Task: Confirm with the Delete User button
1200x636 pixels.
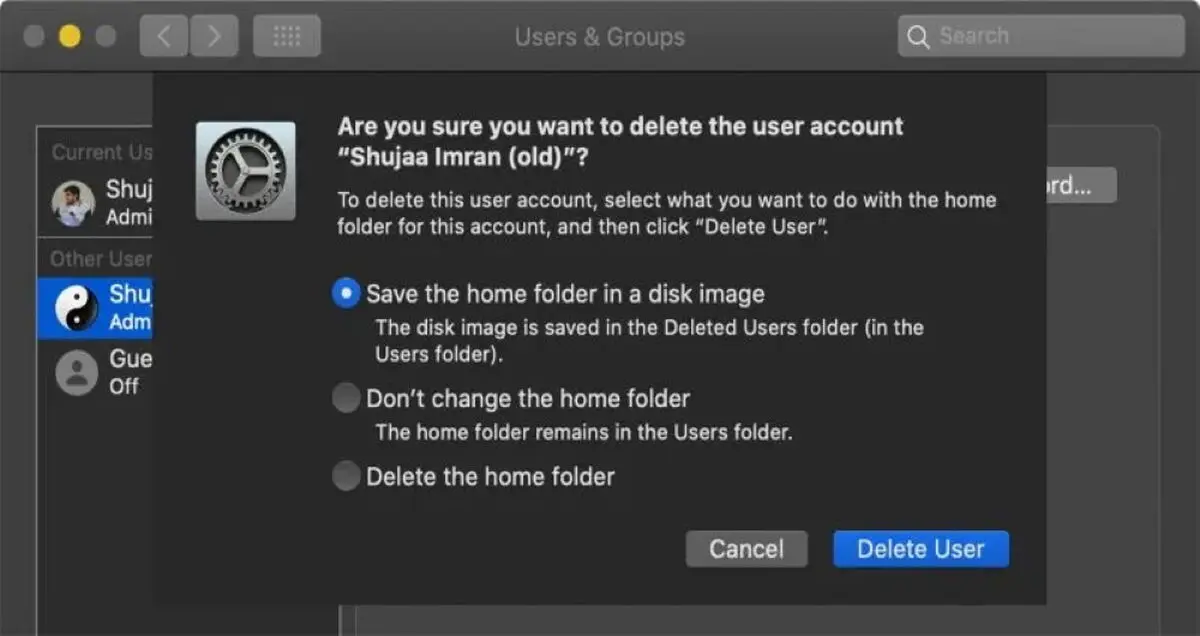Action: pos(921,549)
